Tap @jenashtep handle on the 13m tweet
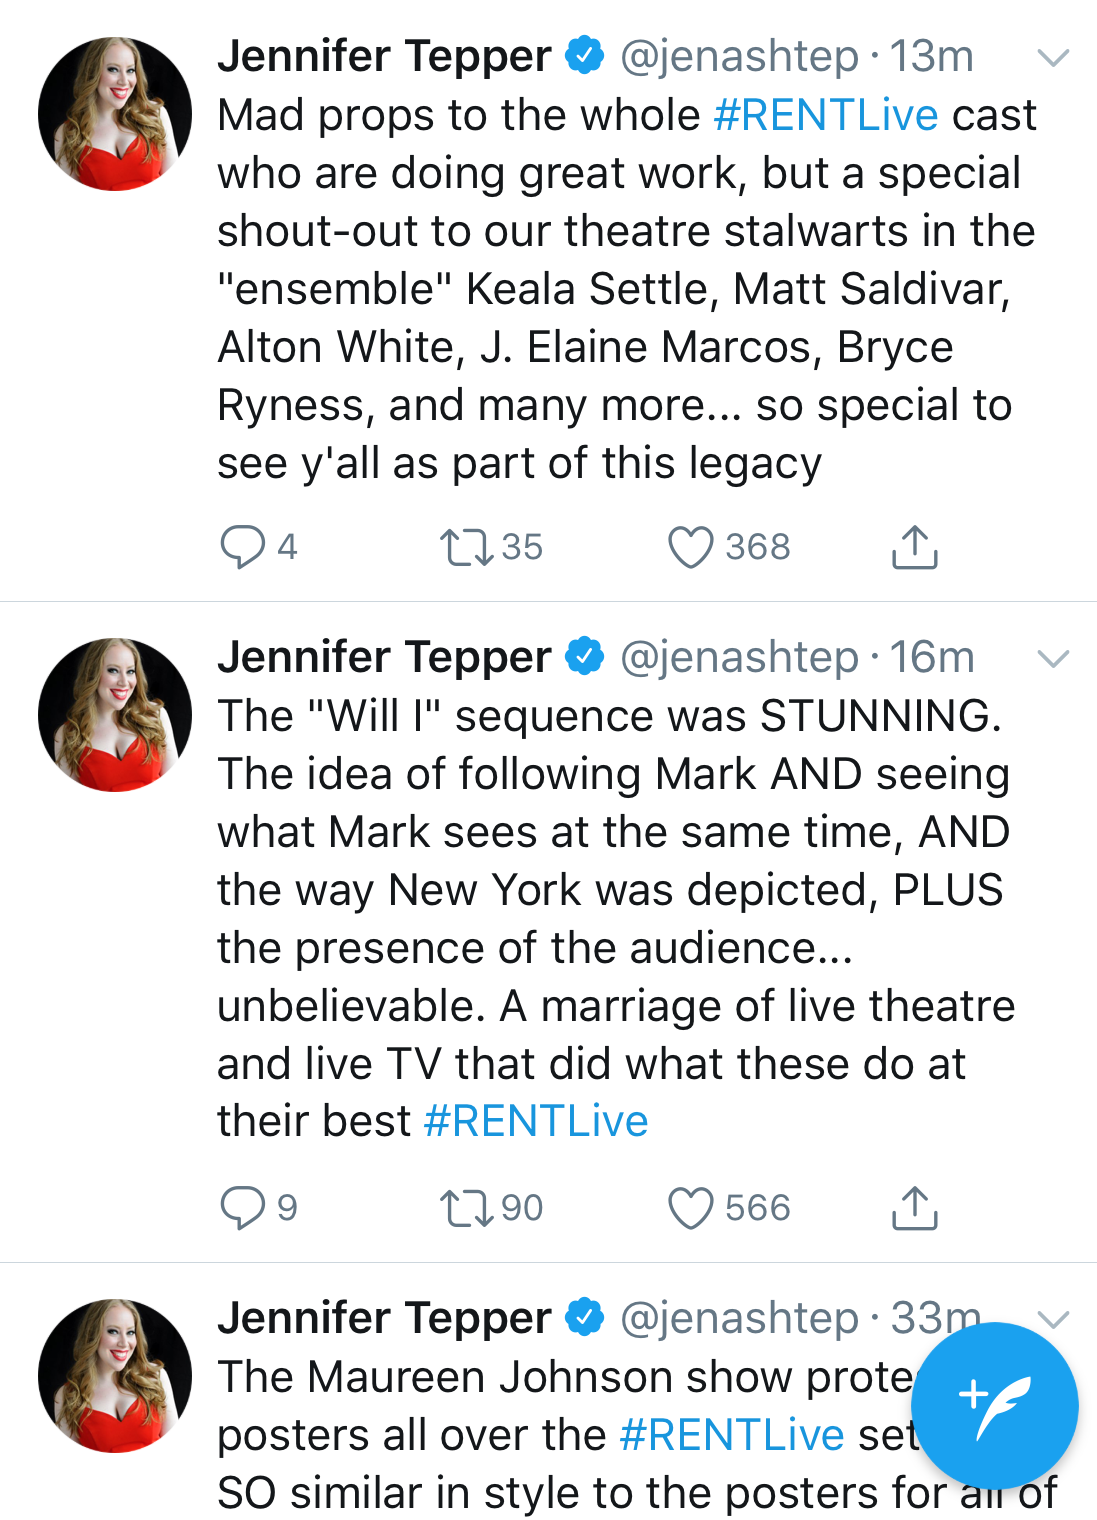The width and height of the screenshot is (1097, 1520). coord(739,57)
